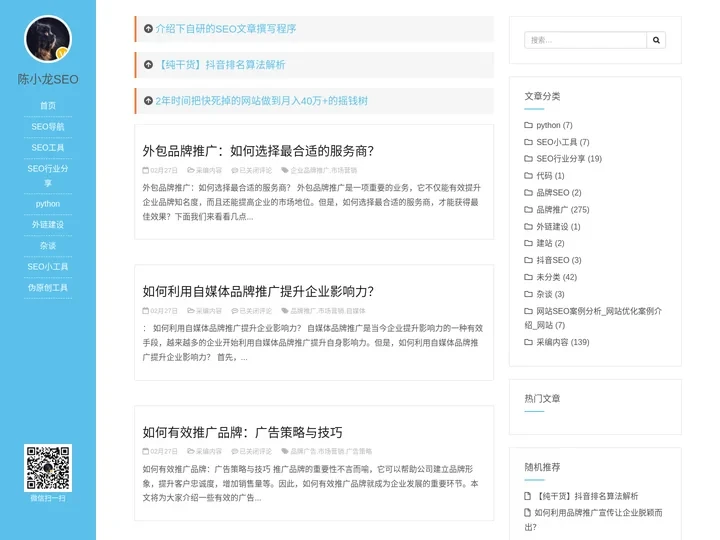Click tags 品牌推广,市场营销,自媒体

pyautogui.click(x=328, y=311)
